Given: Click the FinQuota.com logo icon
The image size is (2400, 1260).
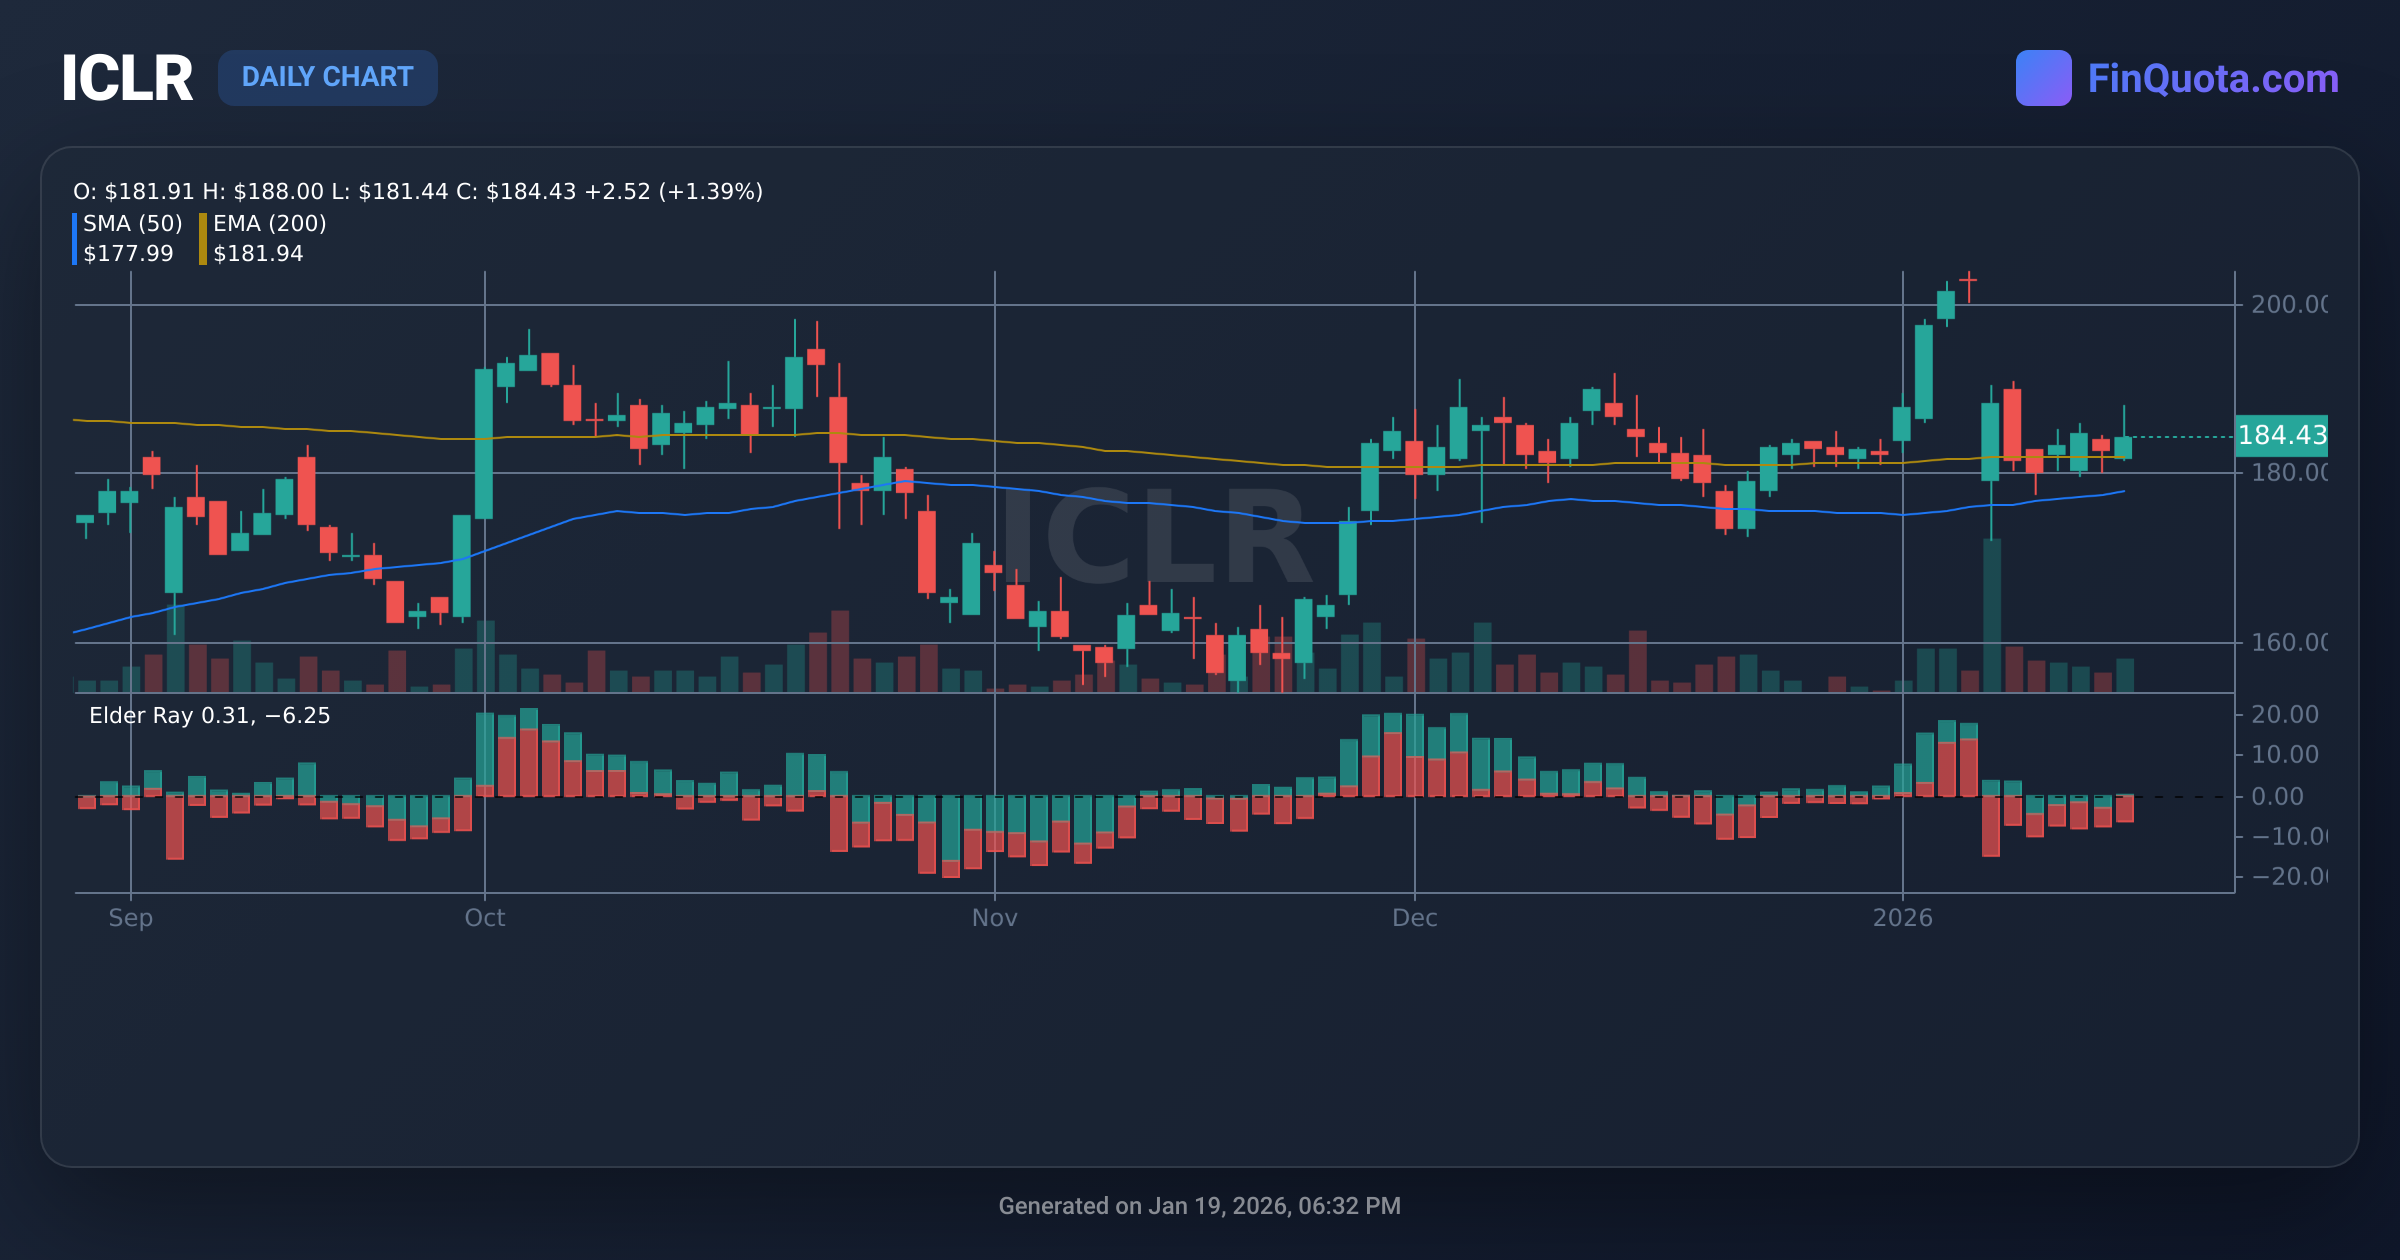Looking at the screenshot, I should pos(2046,75).
